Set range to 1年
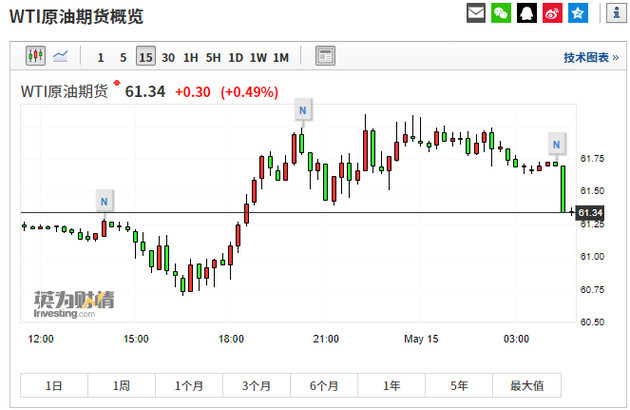 coord(391,386)
